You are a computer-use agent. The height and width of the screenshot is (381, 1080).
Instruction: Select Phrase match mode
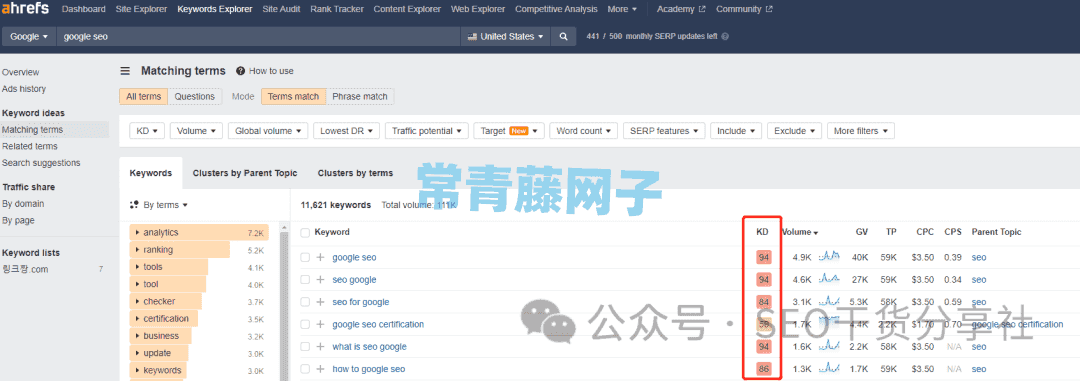360,96
